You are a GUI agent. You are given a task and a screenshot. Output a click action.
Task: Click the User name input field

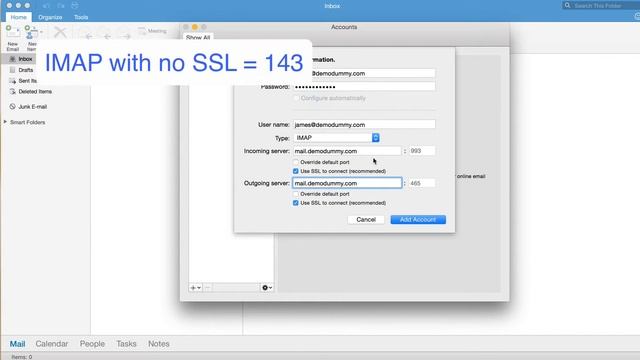364,124
